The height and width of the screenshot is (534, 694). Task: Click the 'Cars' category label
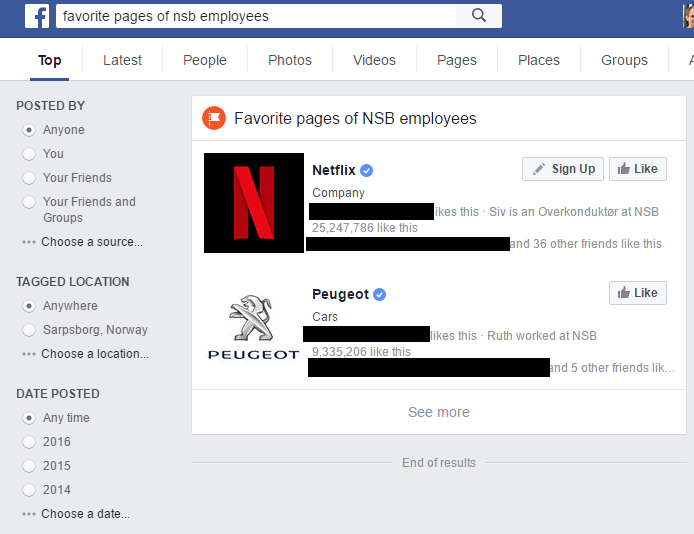point(325,317)
